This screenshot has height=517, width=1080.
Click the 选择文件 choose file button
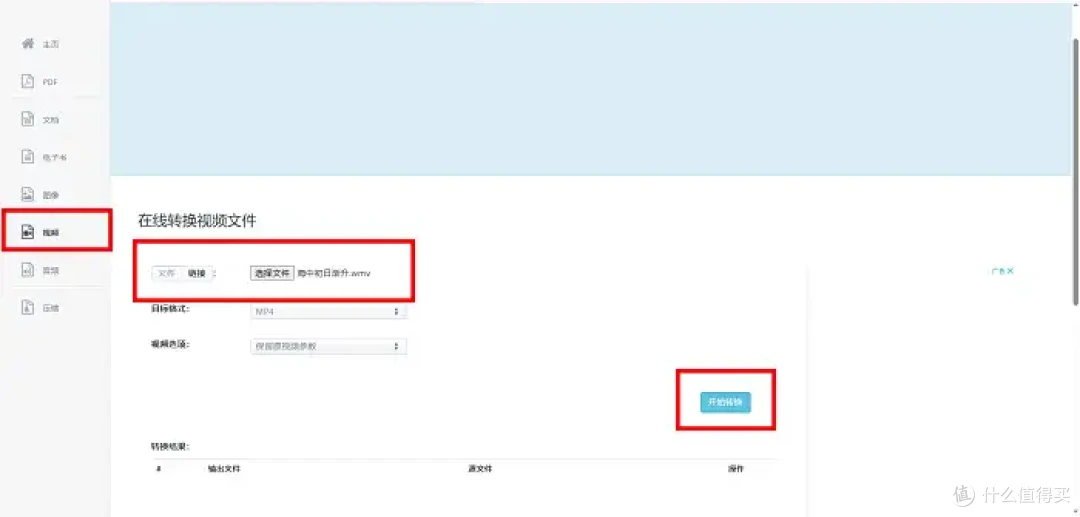click(x=272, y=273)
